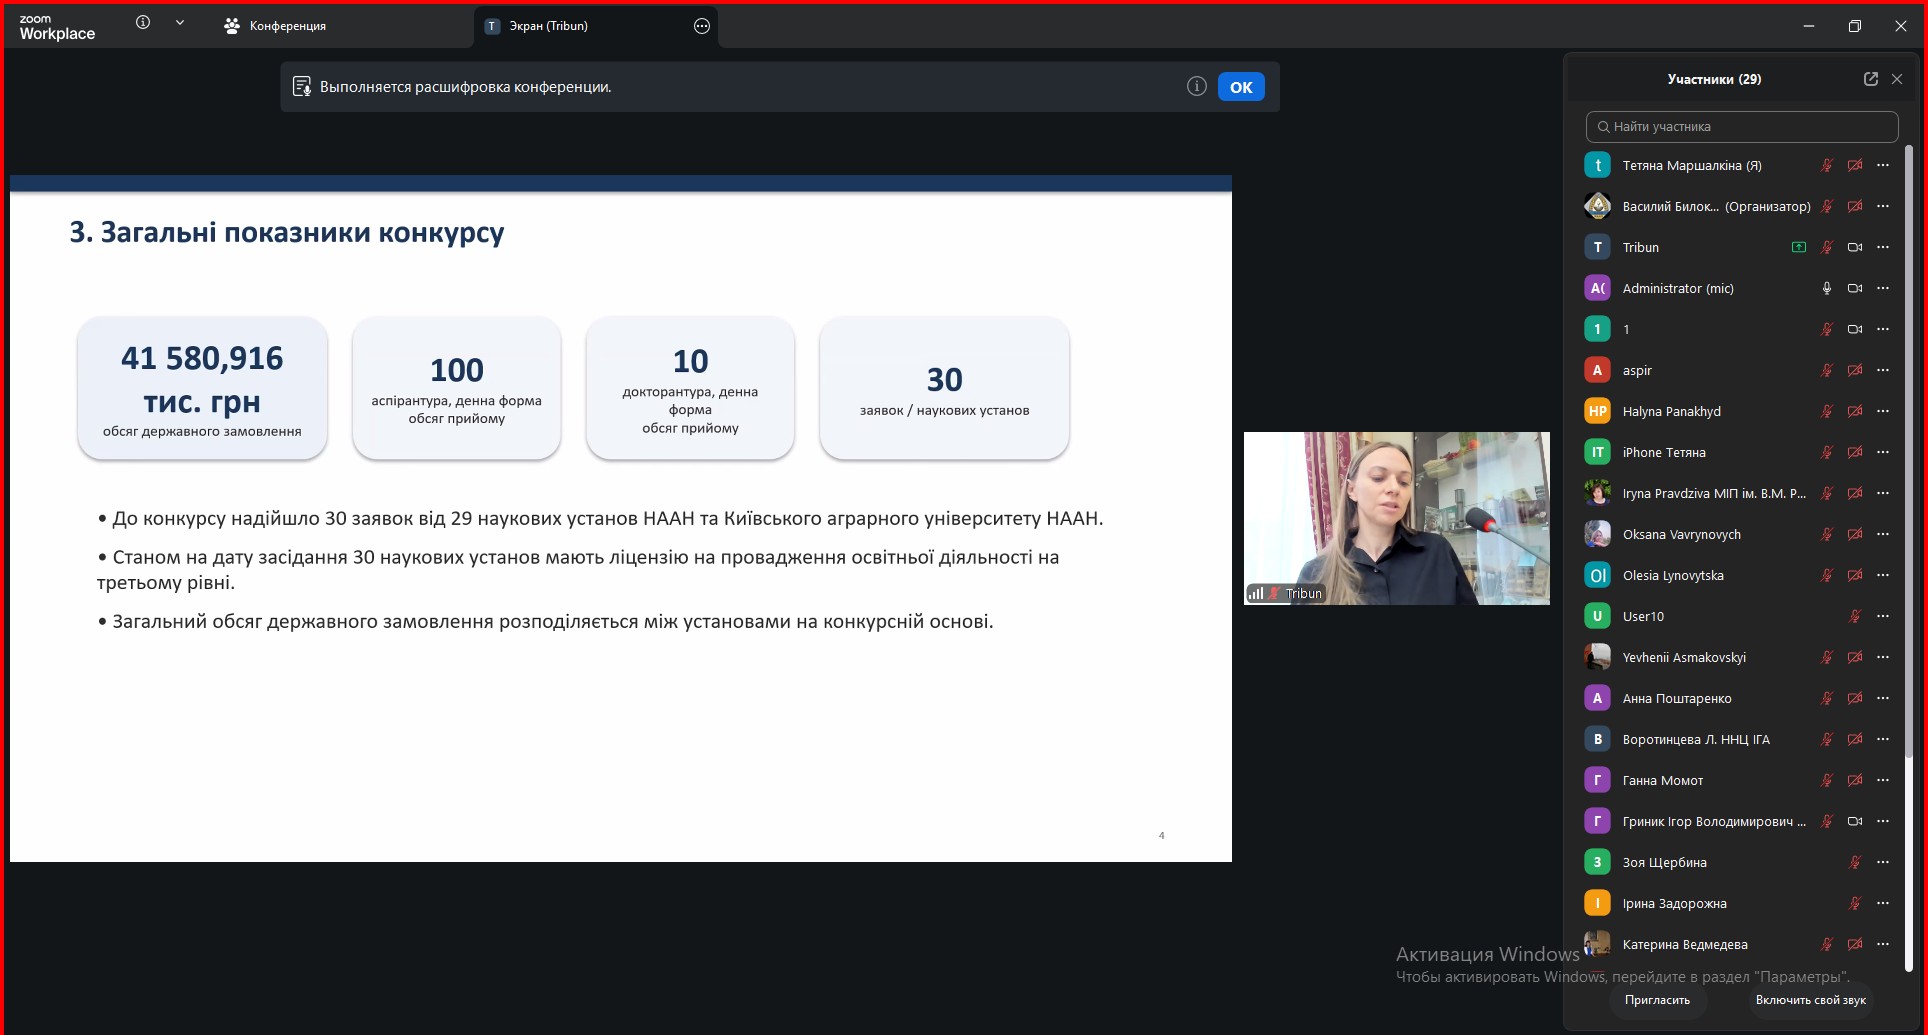Click the camera-off icon for Olesia Lynovytska
The height and width of the screenshot is (1035, 1928).
point(1855,575)
